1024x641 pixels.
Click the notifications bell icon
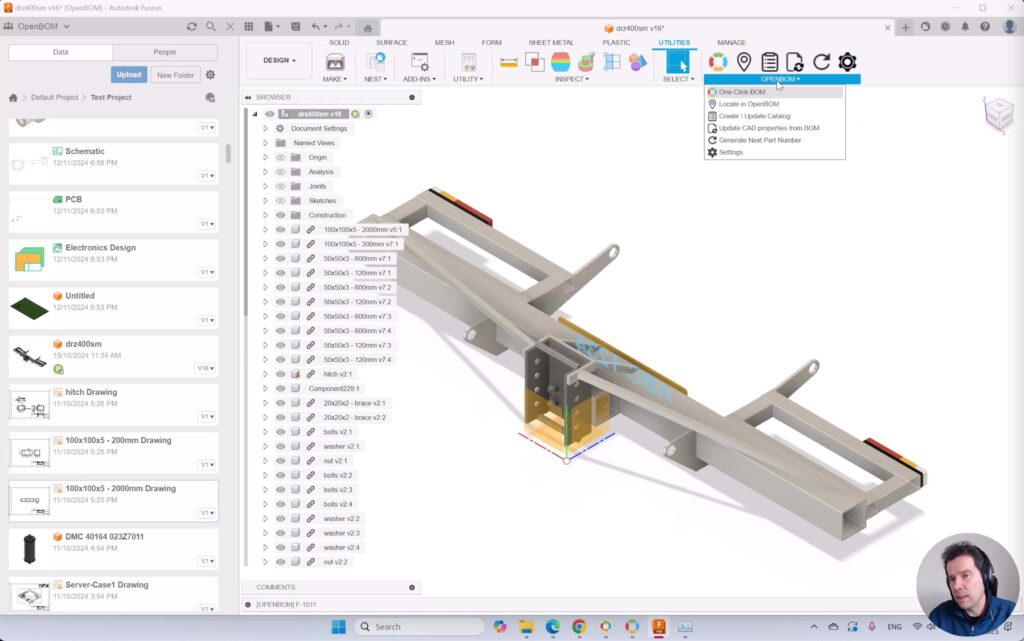965,27
